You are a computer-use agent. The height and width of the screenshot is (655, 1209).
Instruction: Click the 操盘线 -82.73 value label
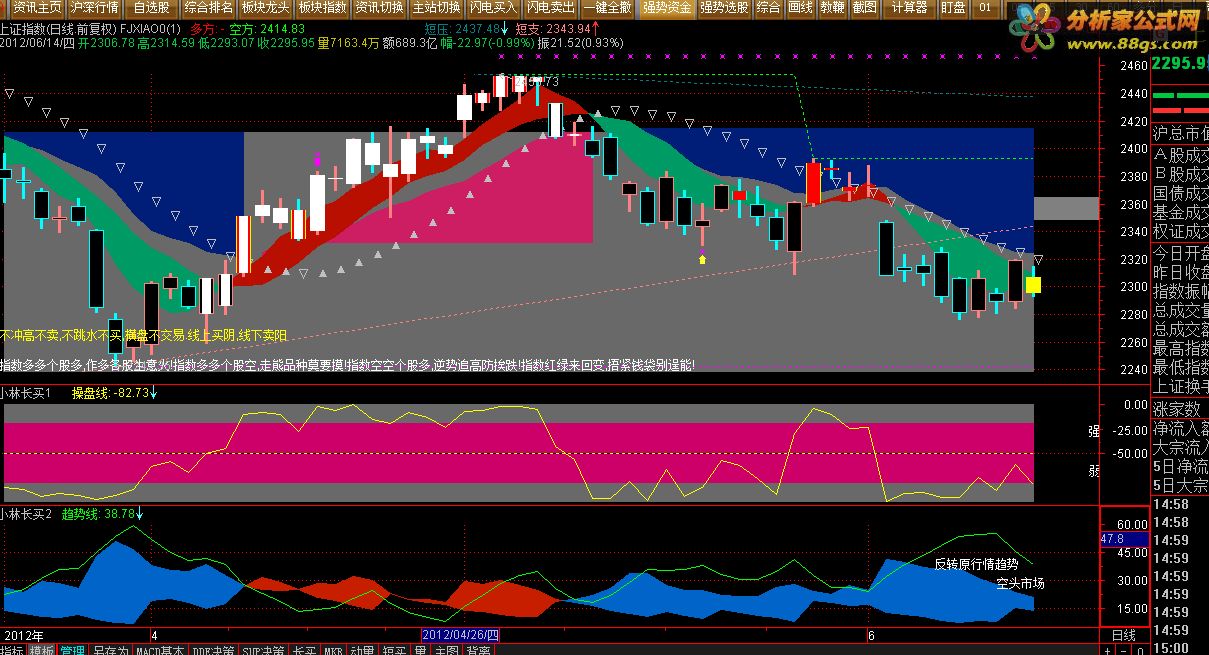coord(109,393)
